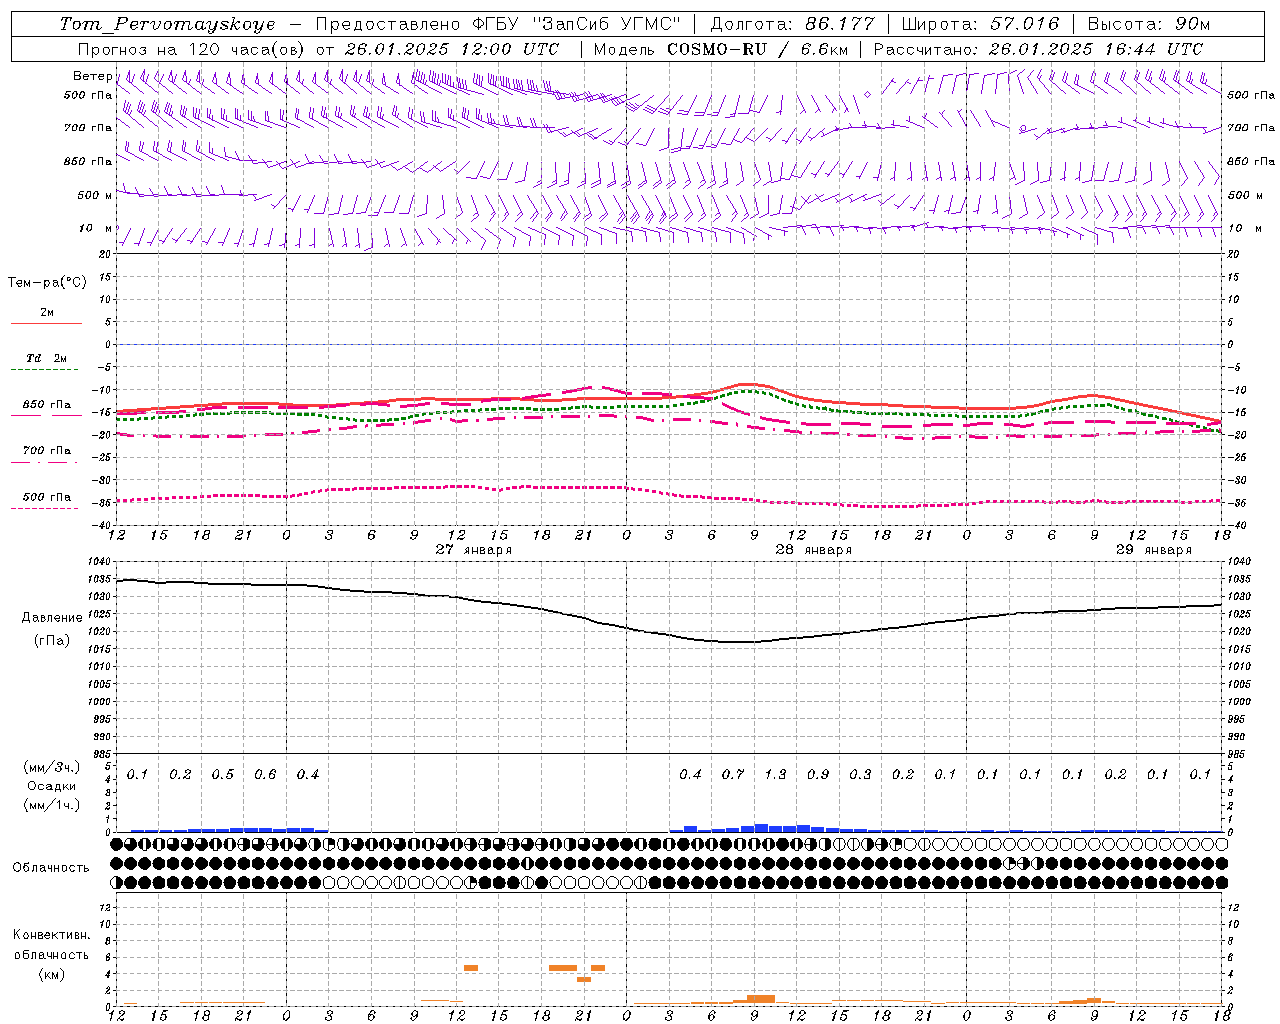Click the (км) unit label of convective cloudiness
The image size is (1280, 1024).
[x=52, y=973]
